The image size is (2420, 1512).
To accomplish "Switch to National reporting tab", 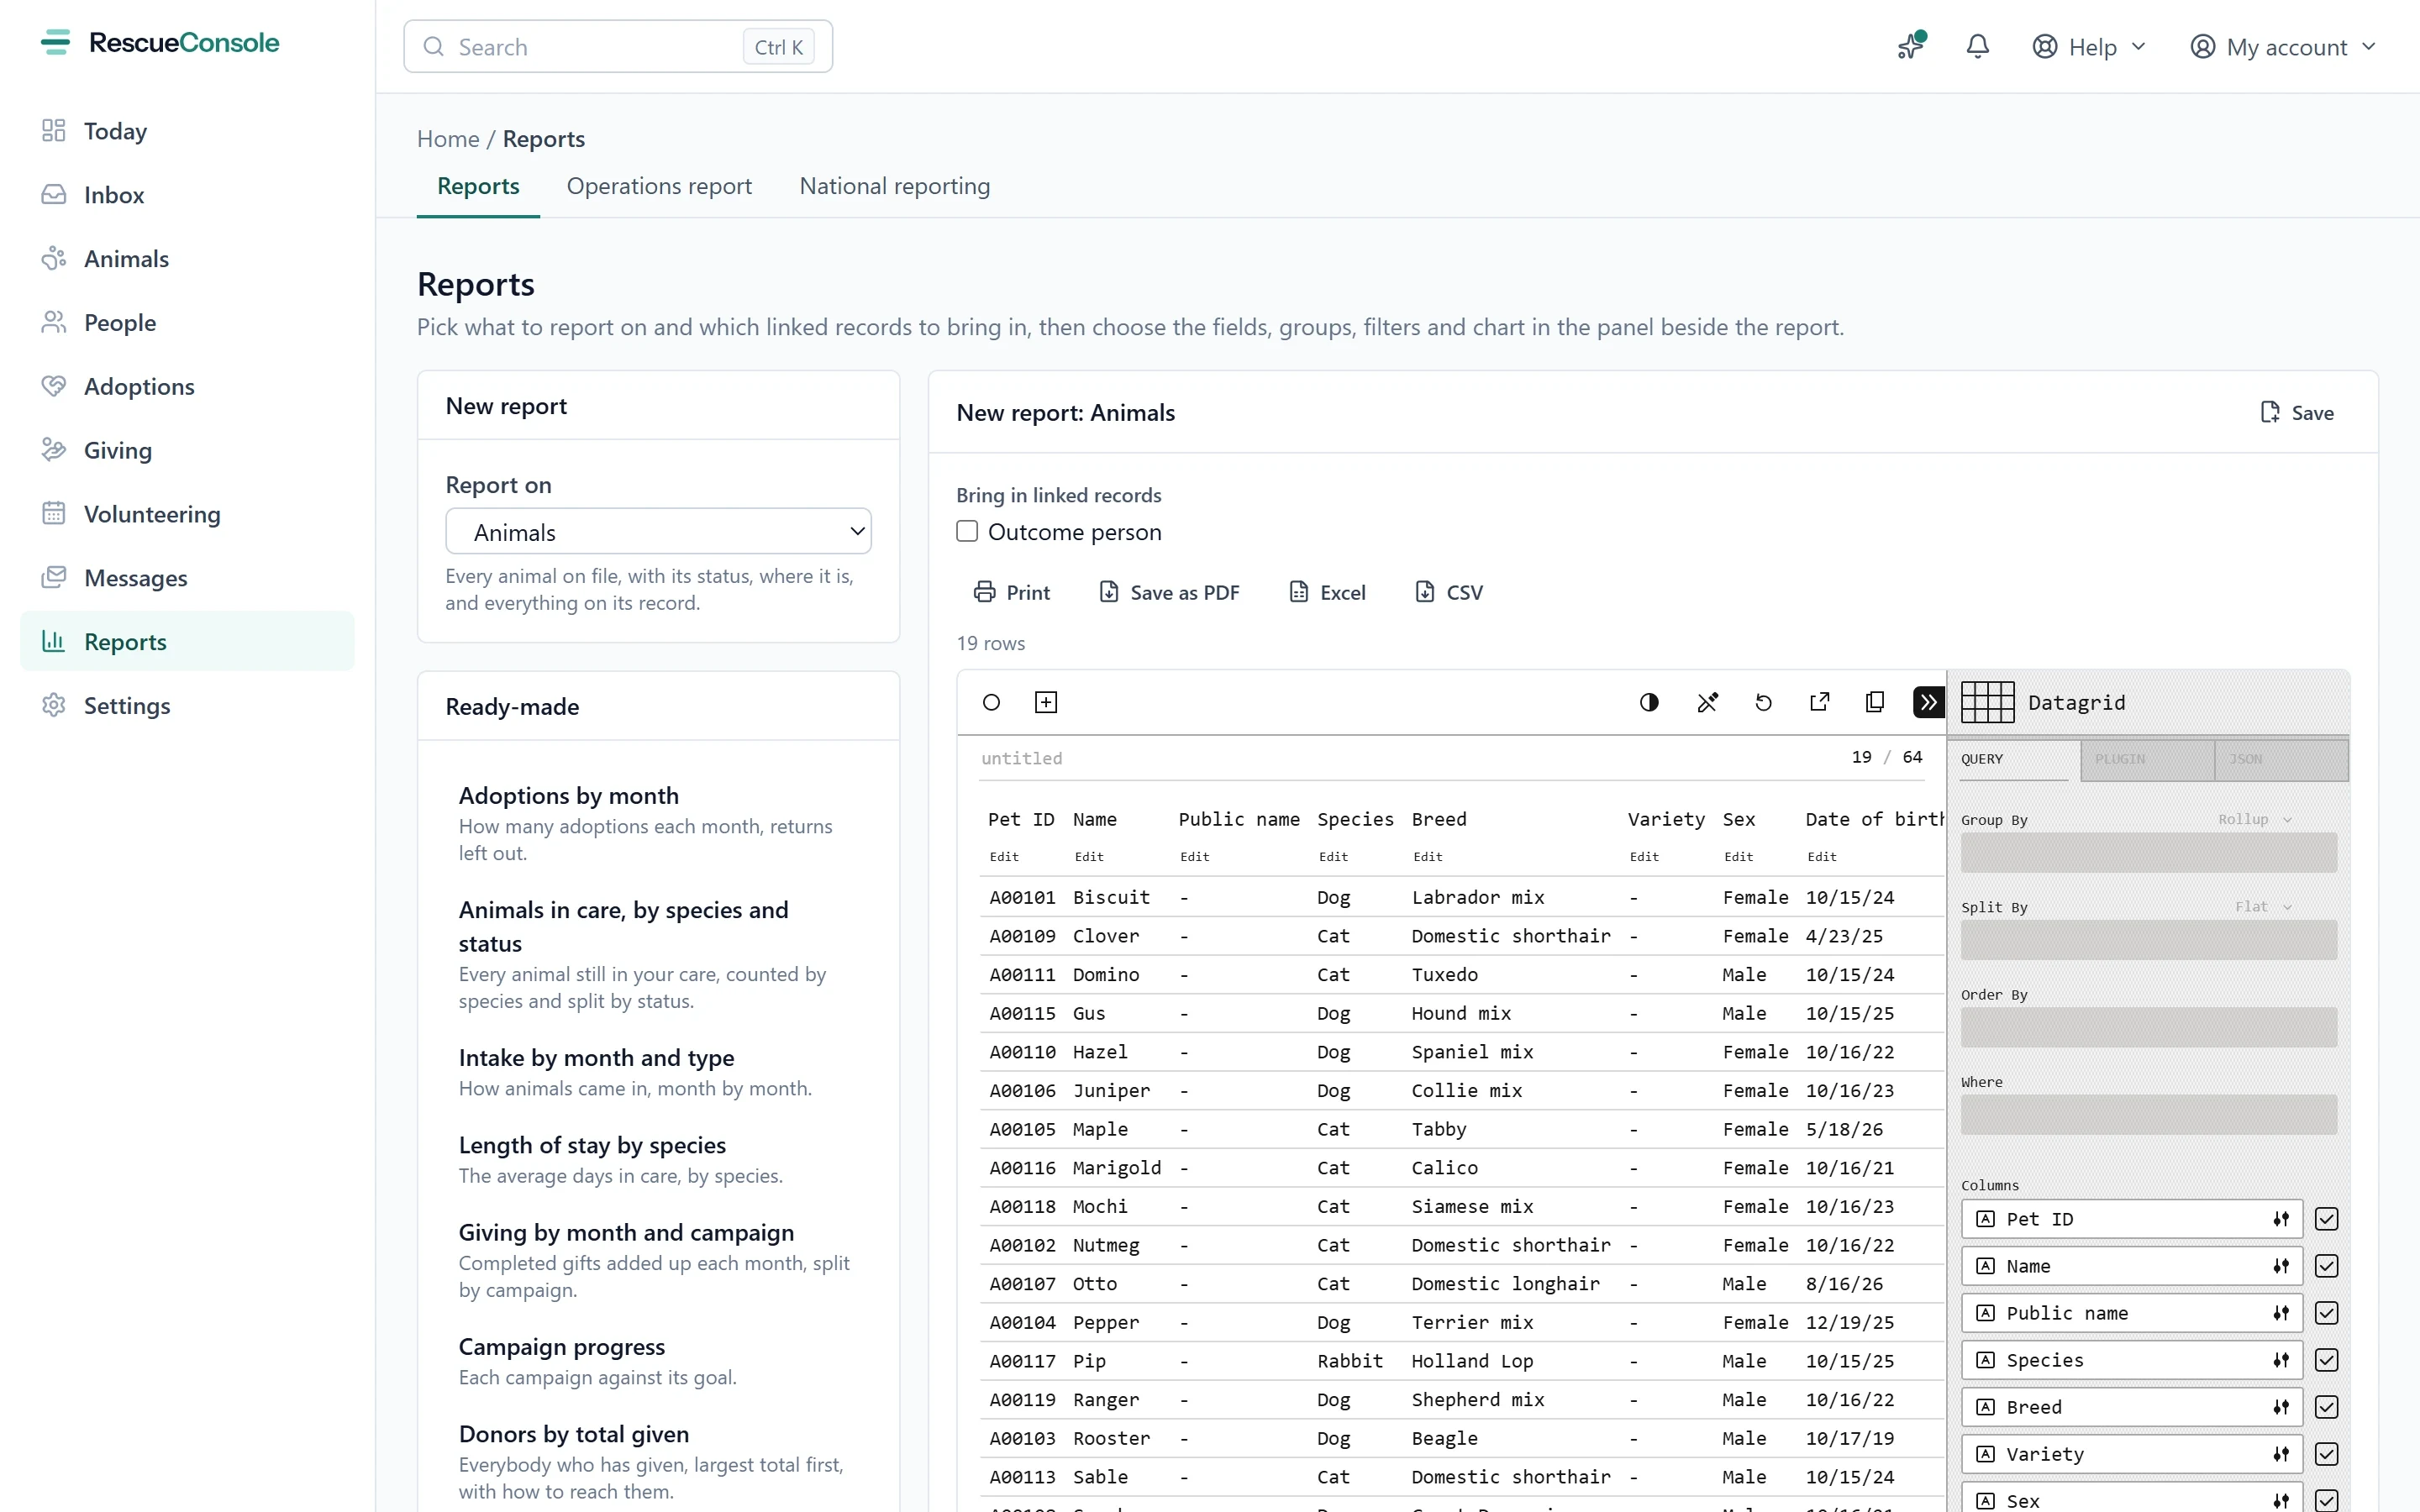I will coord(895,186).
